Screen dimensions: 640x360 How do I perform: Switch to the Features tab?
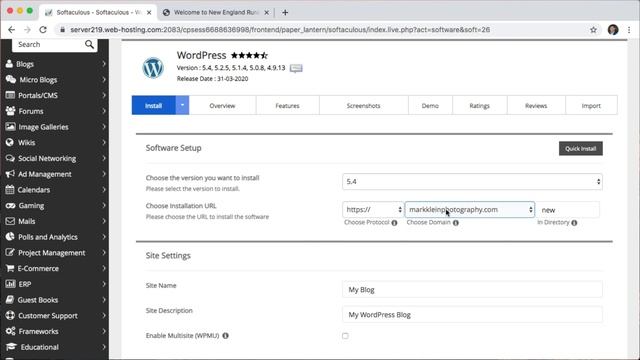(x=287, y=105)
